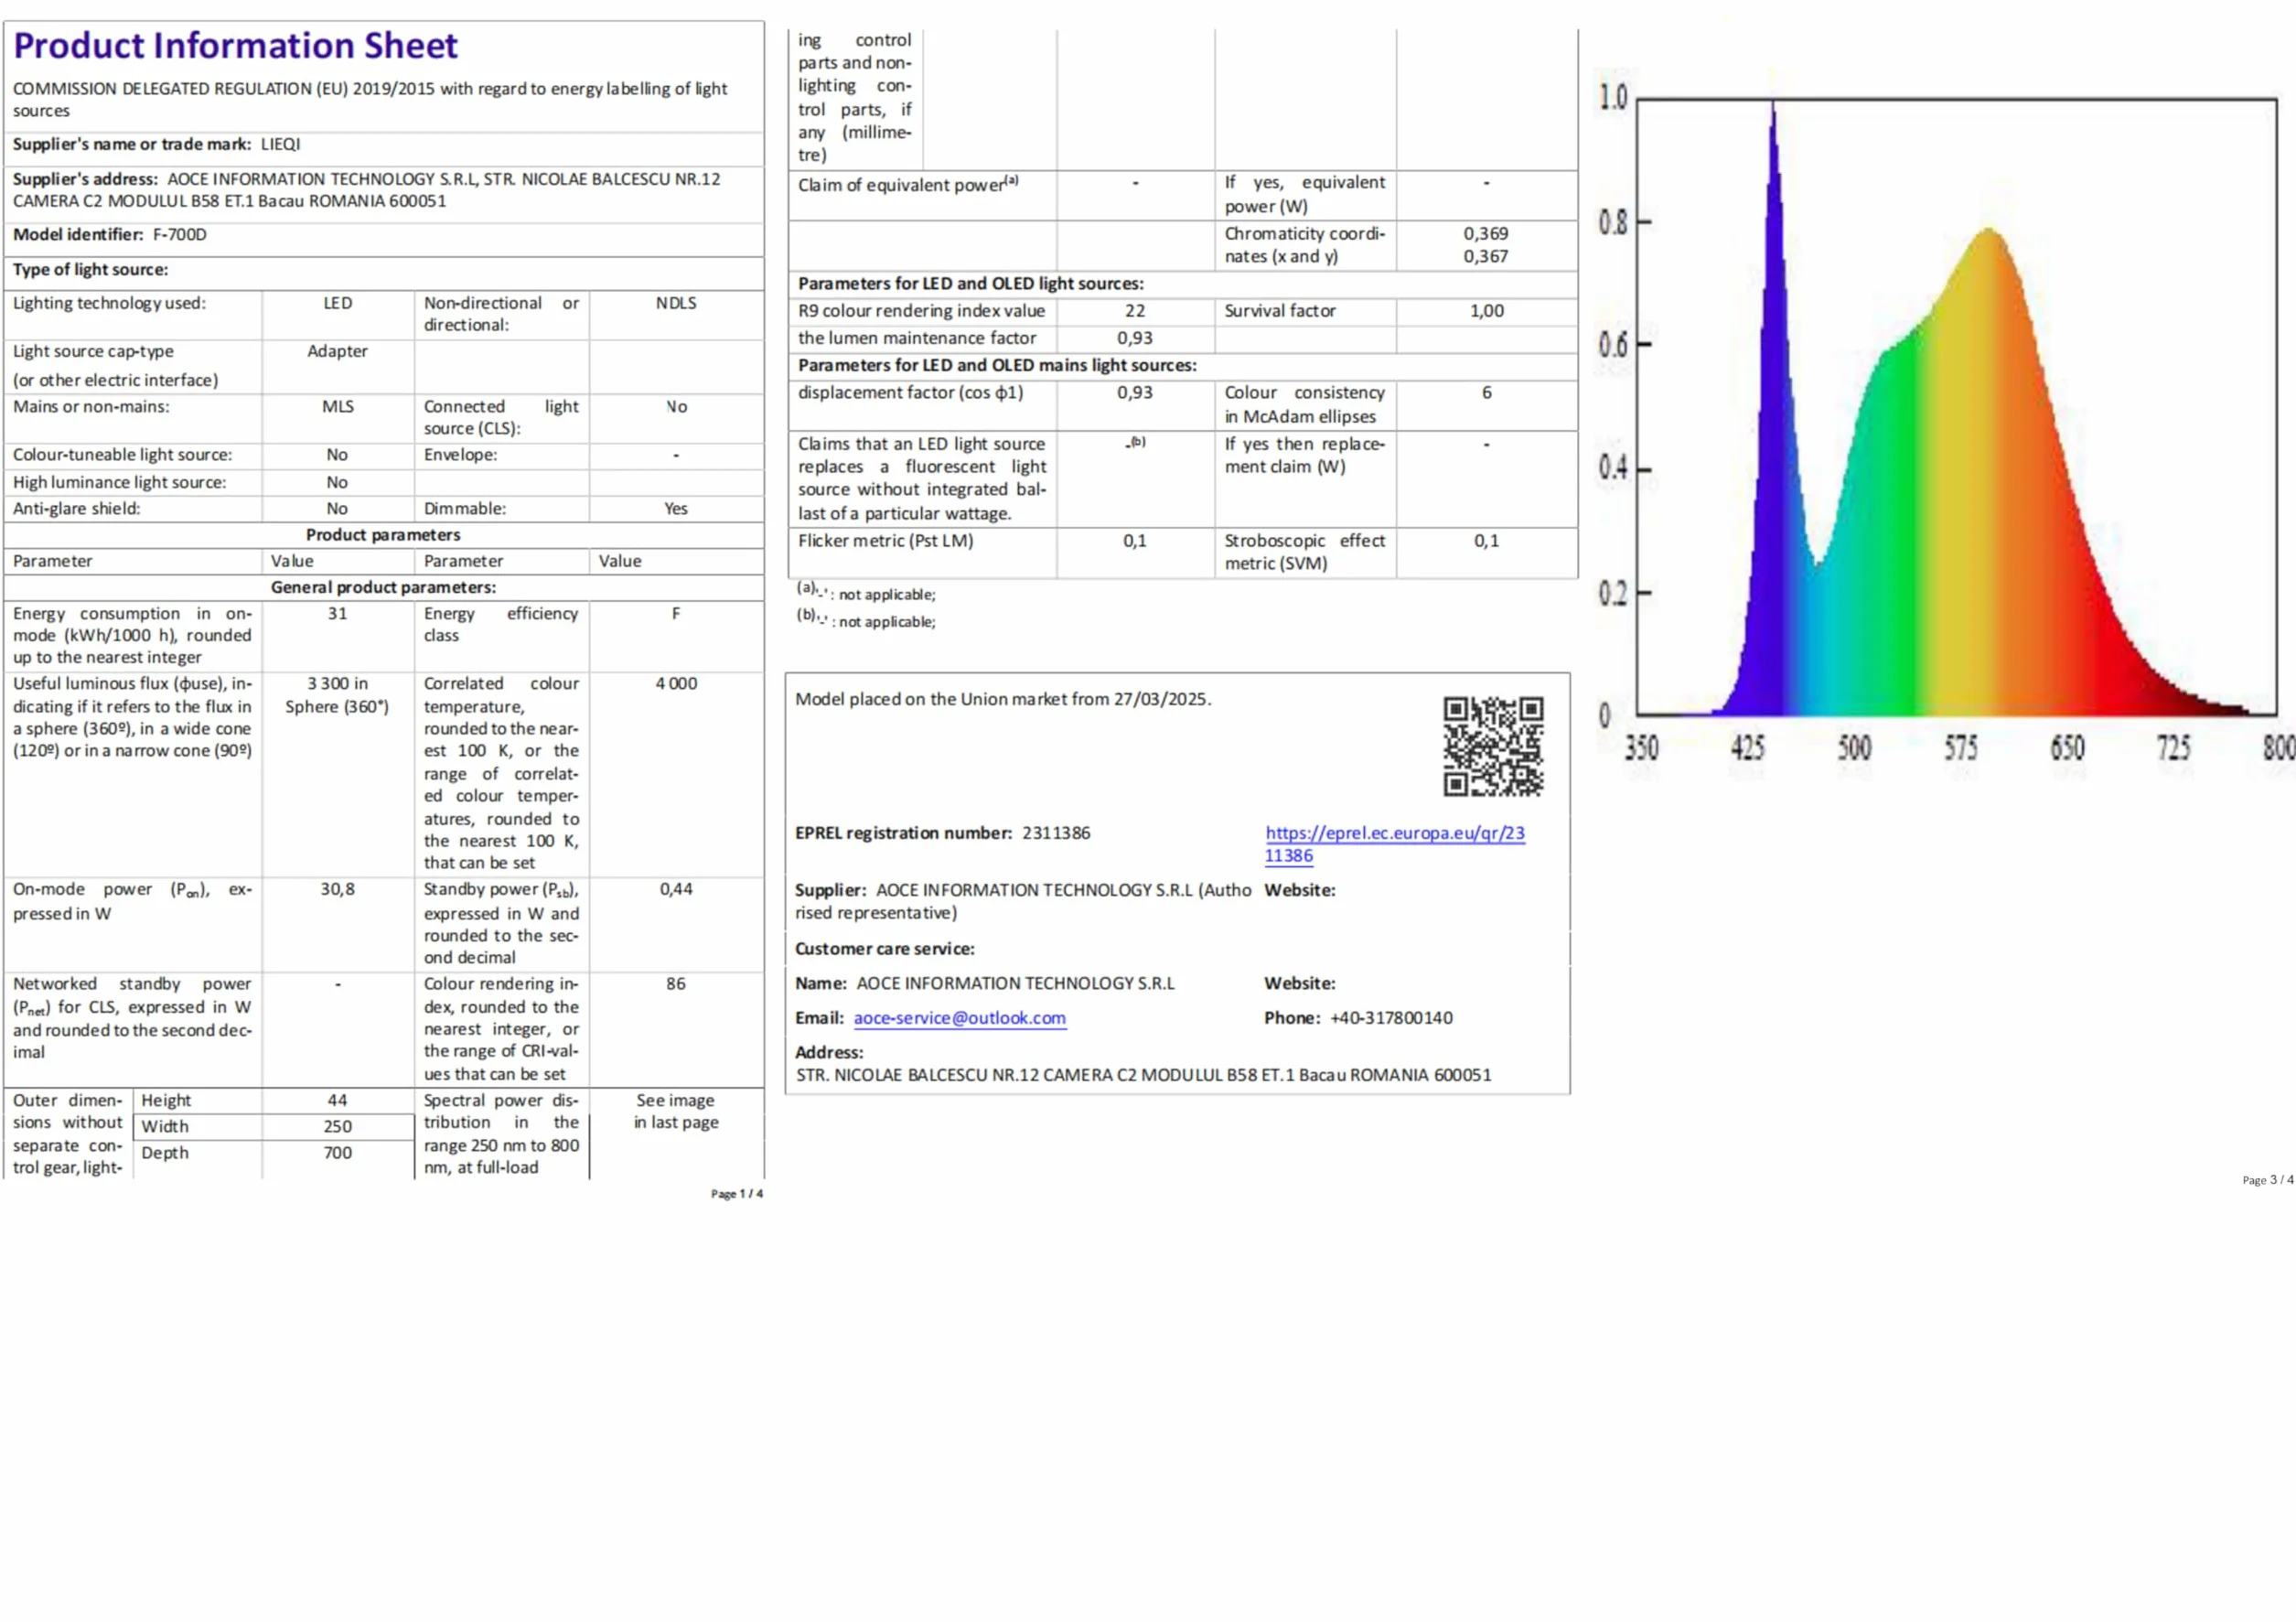This screenshot has width=2296, height=1622.
Task: Click the R9 colour rendering value 22
Action: [1135, 311]
